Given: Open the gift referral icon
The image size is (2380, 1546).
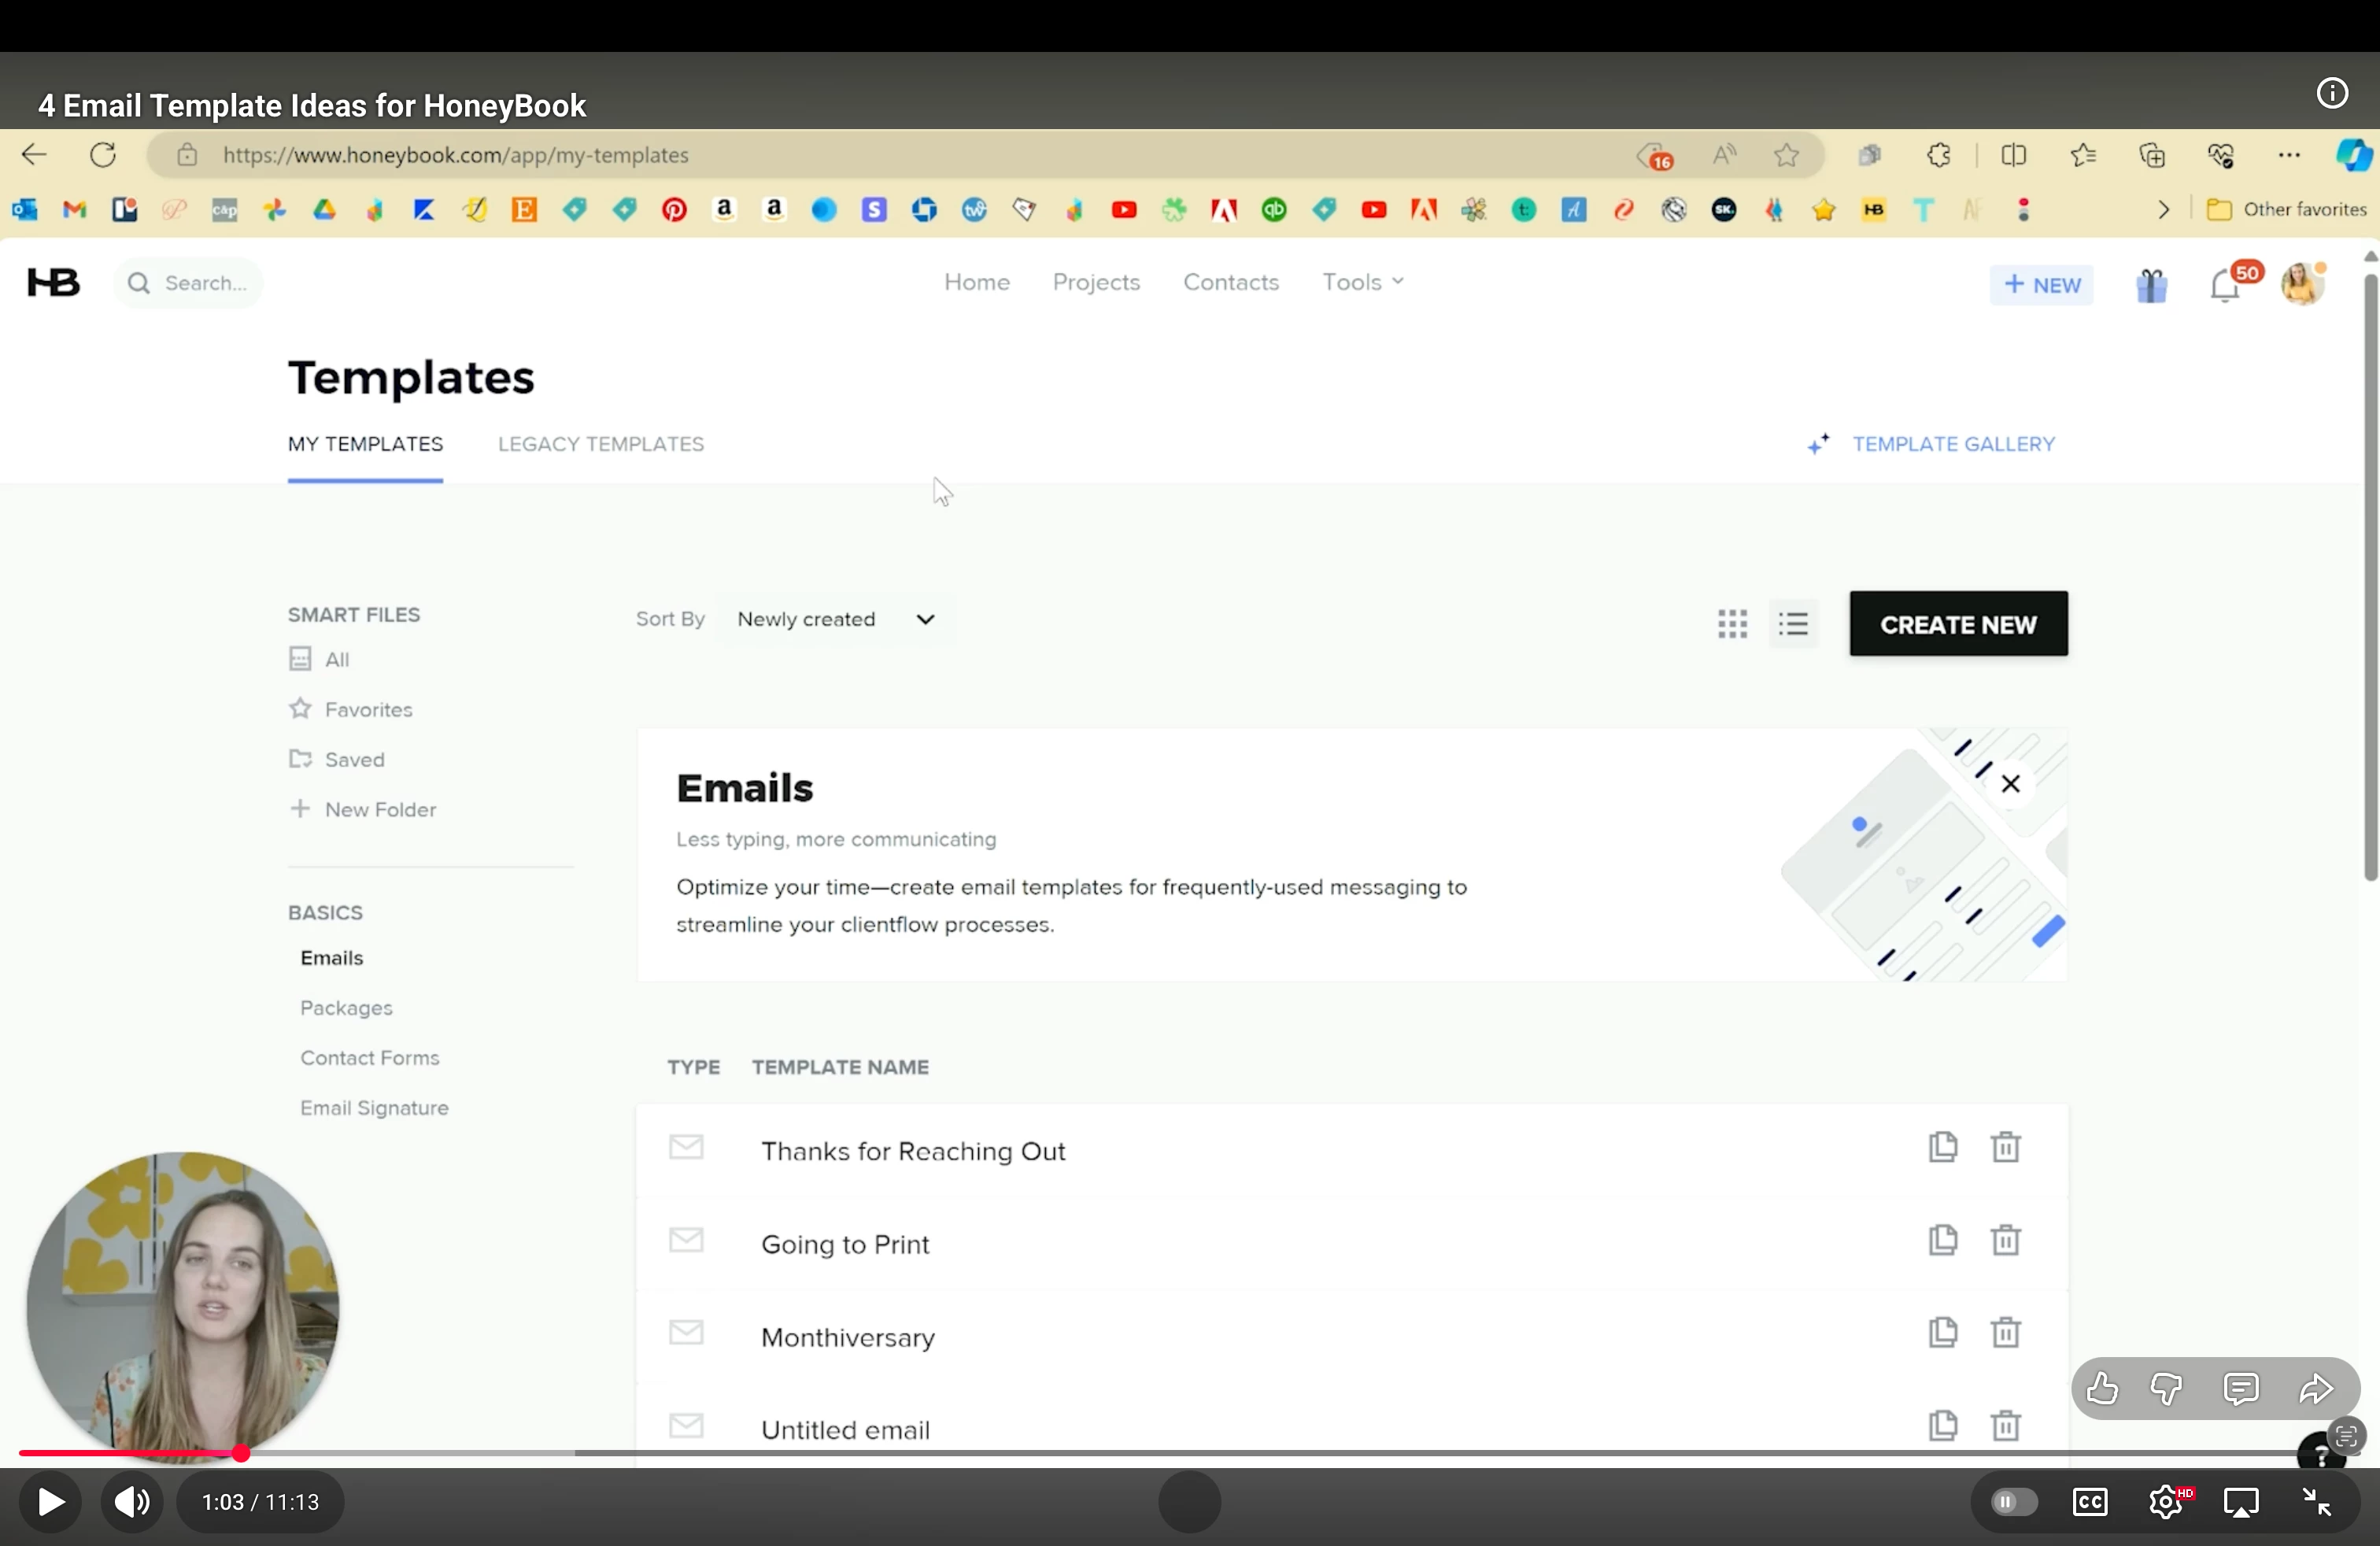Looking at the screenshot, I should click(2151, 286).
